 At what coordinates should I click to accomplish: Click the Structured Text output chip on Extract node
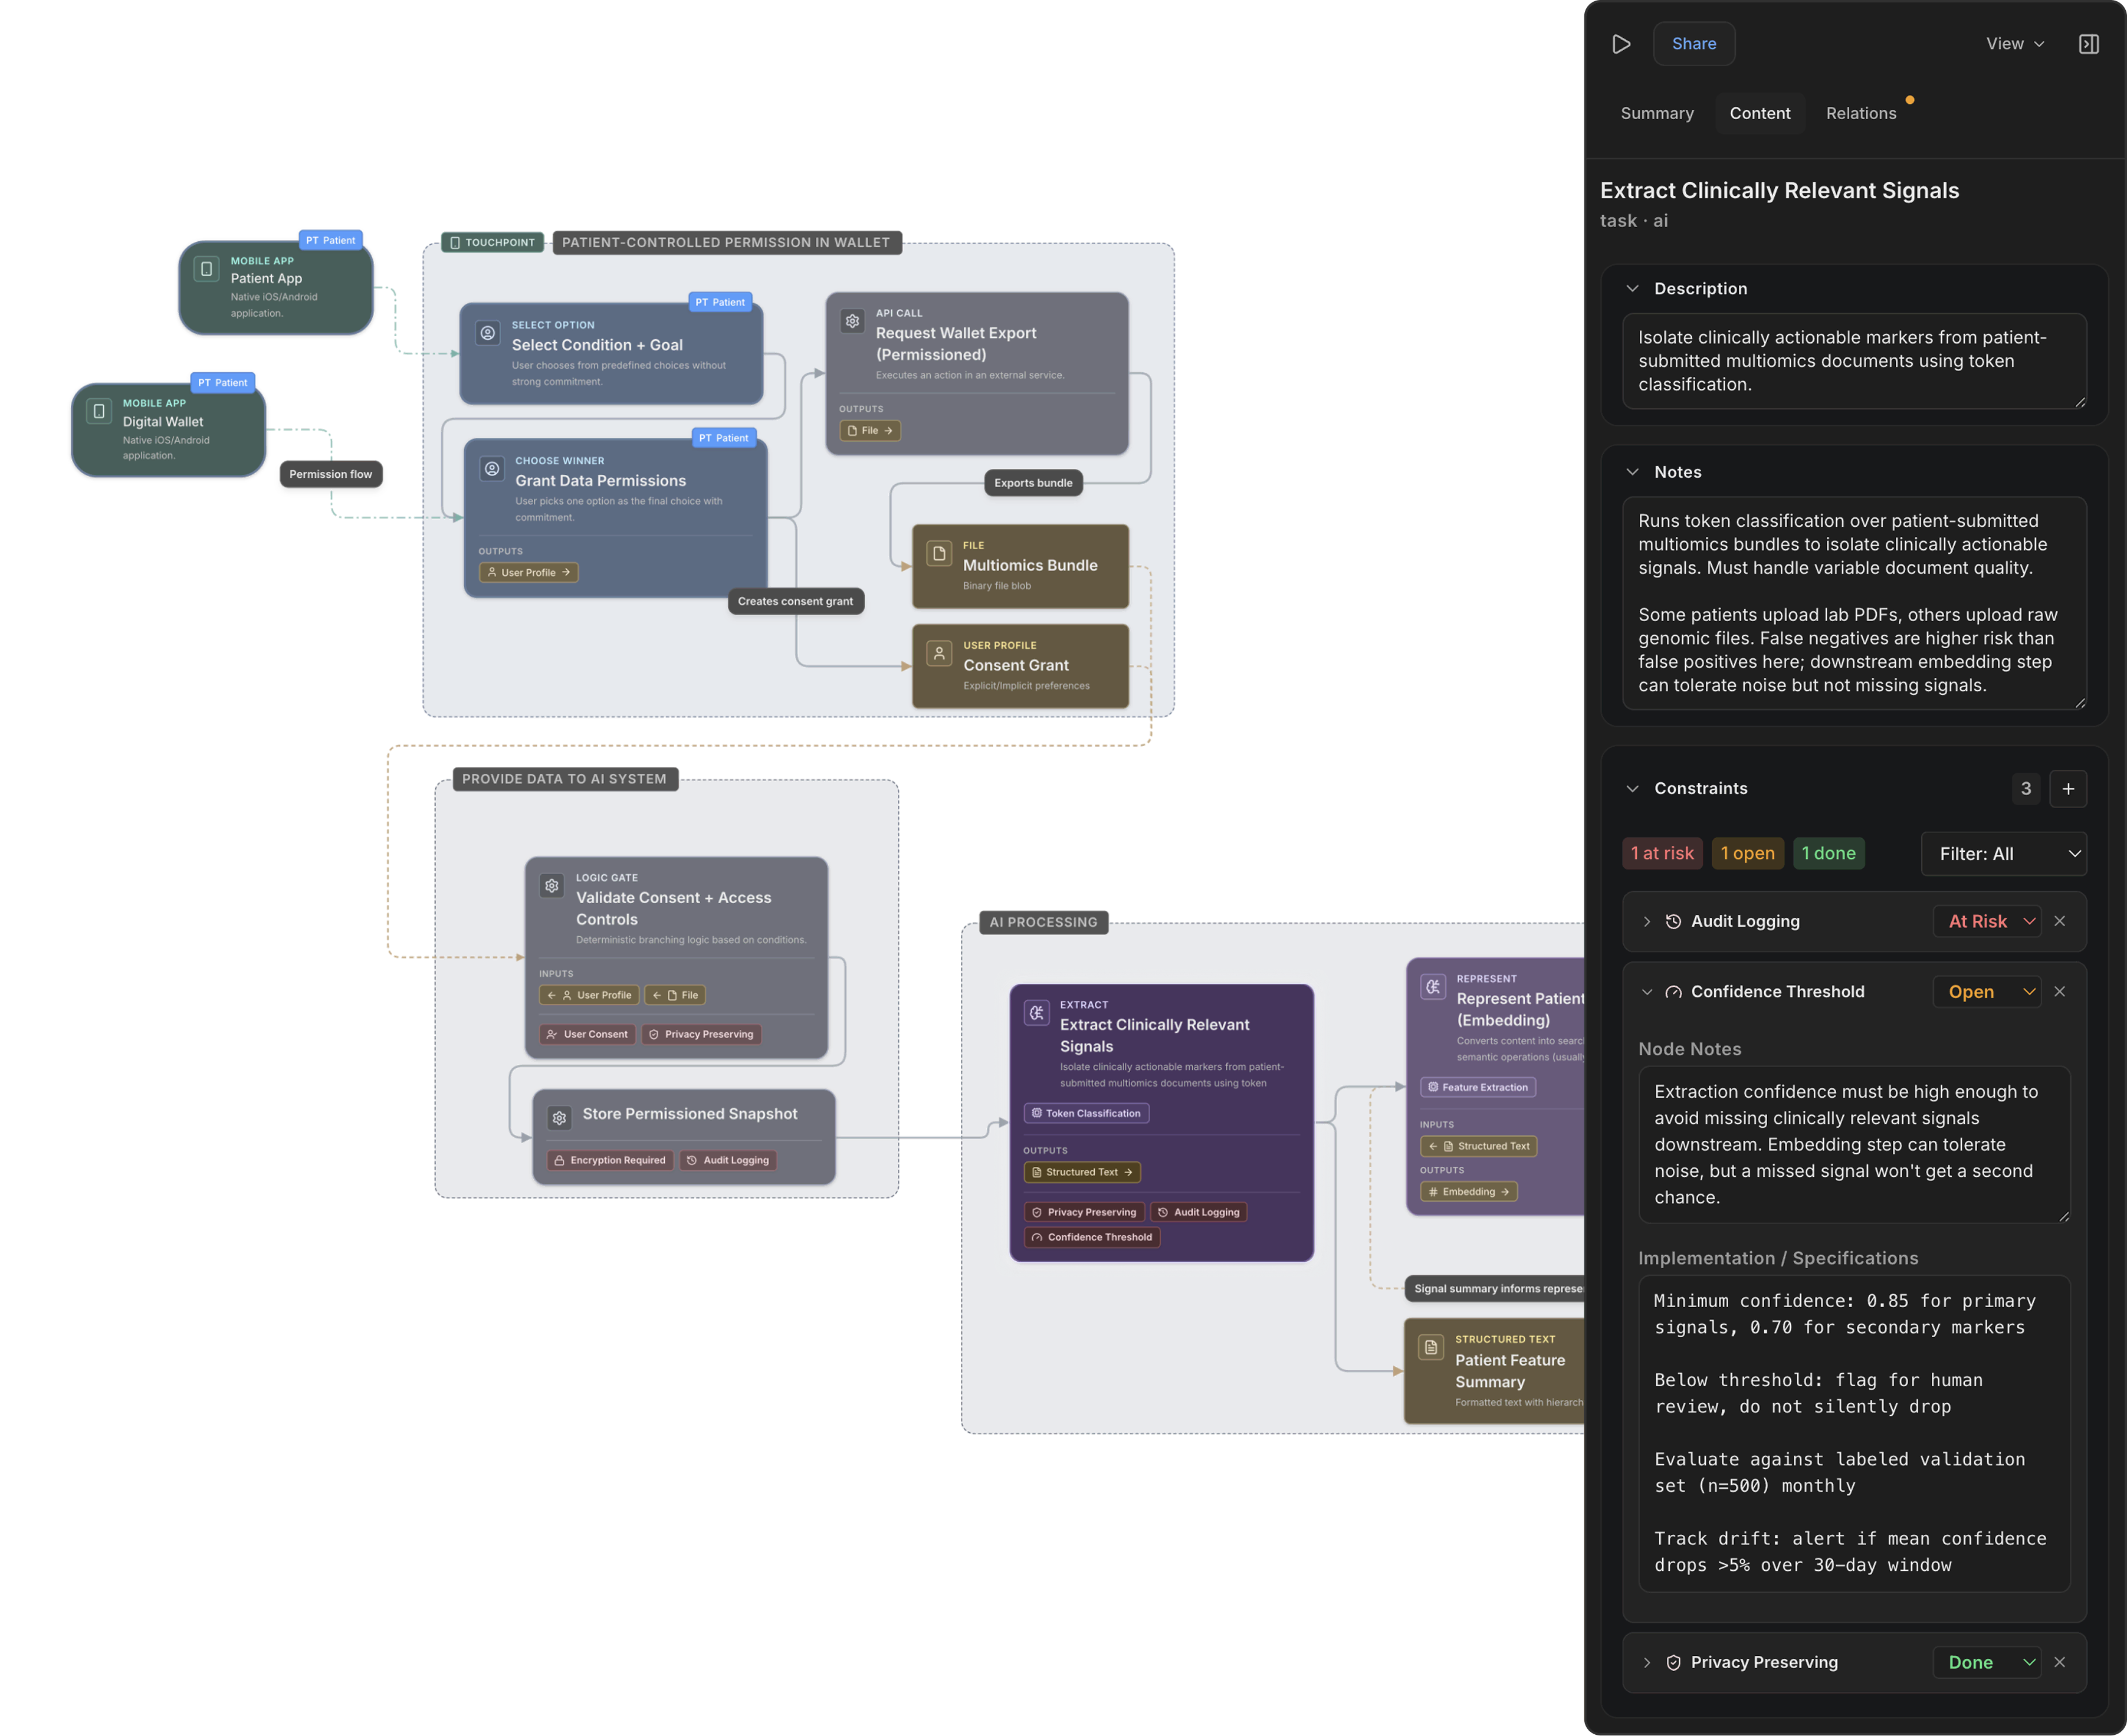(1082, 1172)
